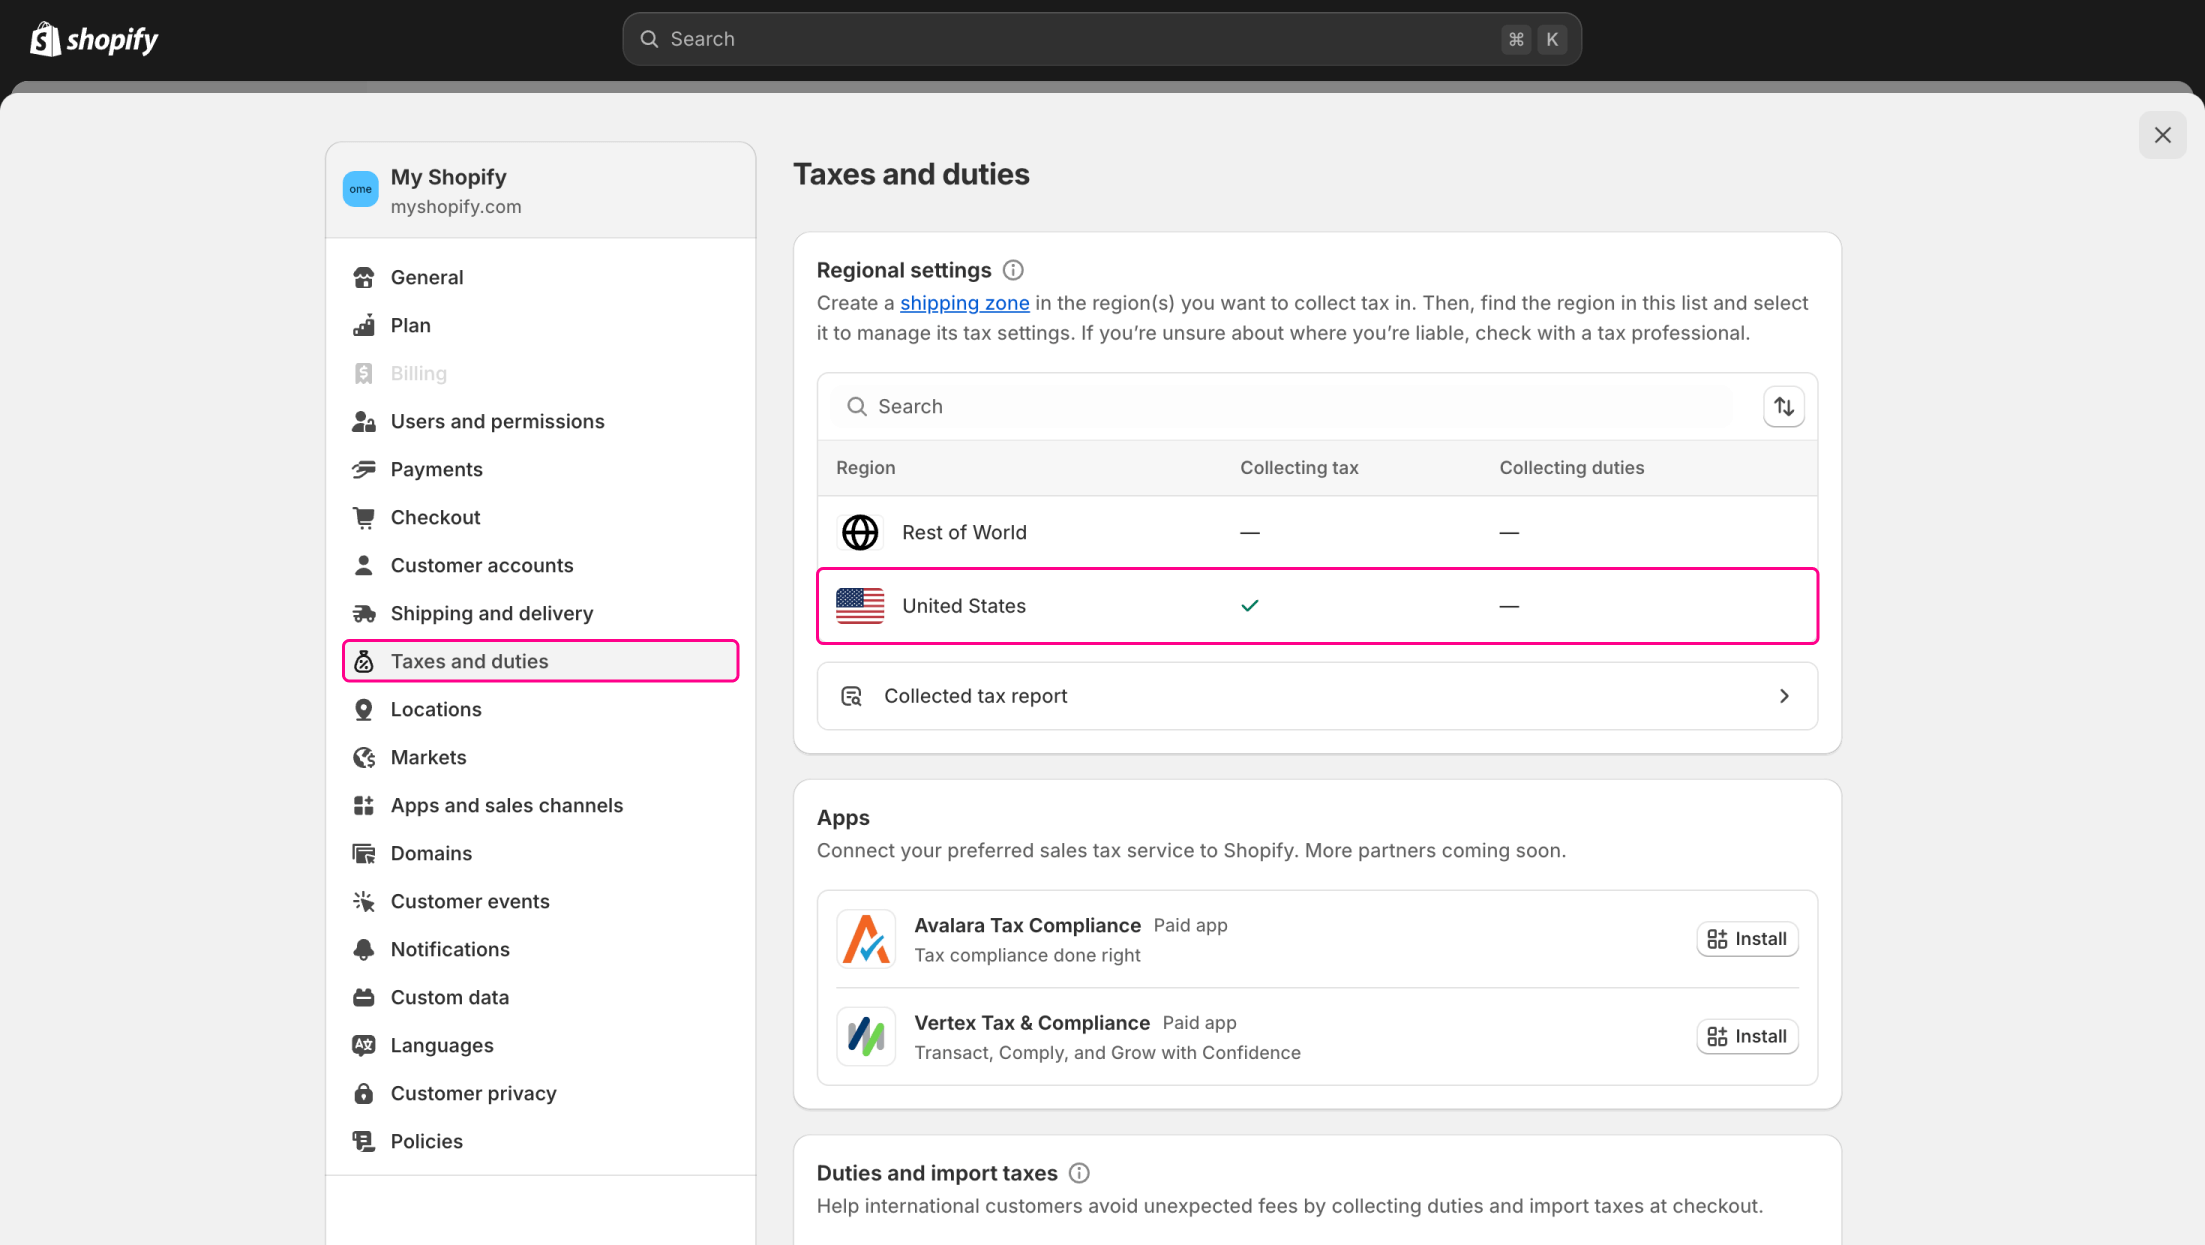Viewport: 2205px width, 1245px height.
Task: Close the settings panel with X
Action: point(2162,135)
